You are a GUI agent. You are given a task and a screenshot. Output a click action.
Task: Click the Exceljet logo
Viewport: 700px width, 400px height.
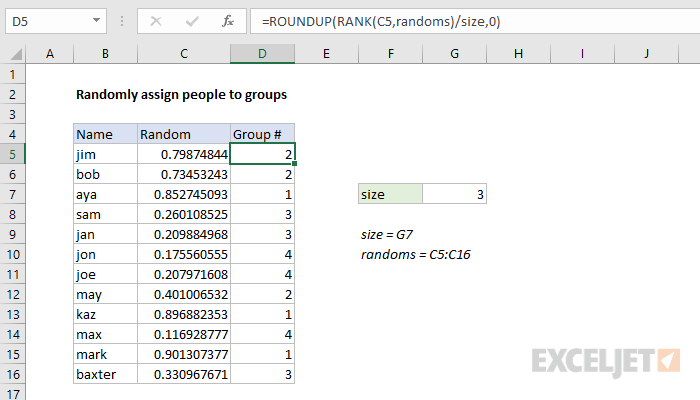pos(606,360)
